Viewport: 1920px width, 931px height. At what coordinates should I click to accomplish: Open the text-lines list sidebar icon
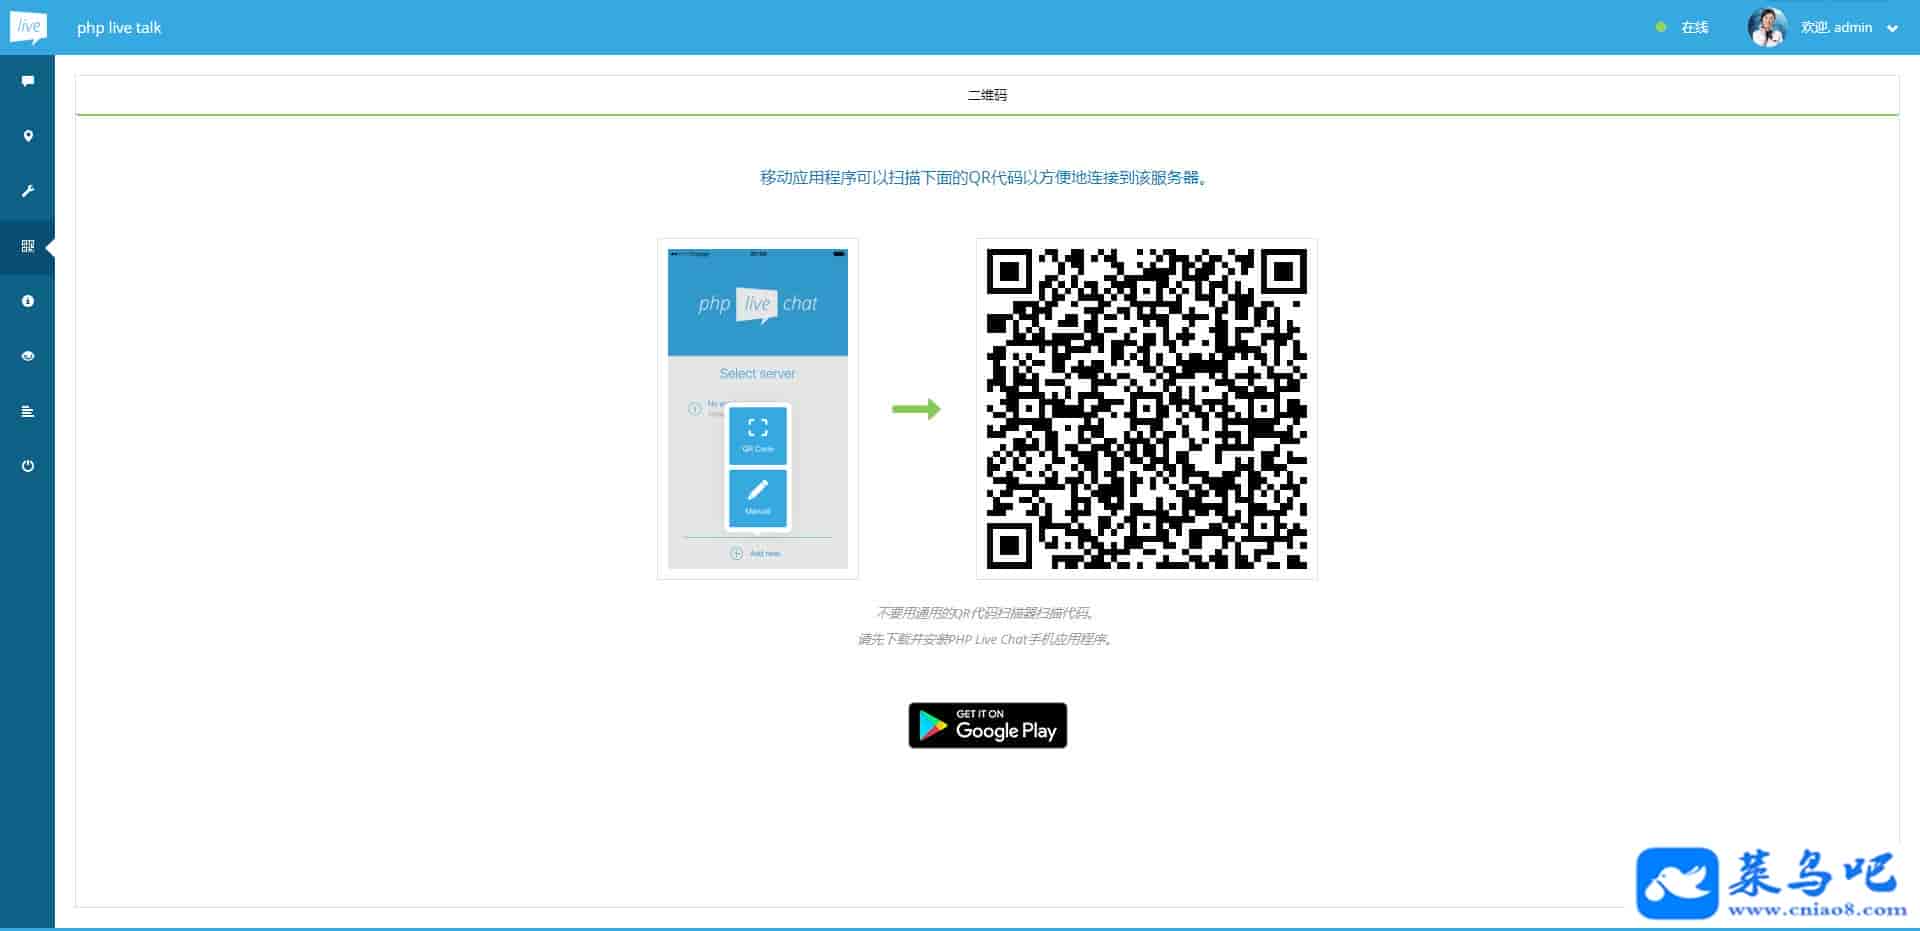click(28, 411)
